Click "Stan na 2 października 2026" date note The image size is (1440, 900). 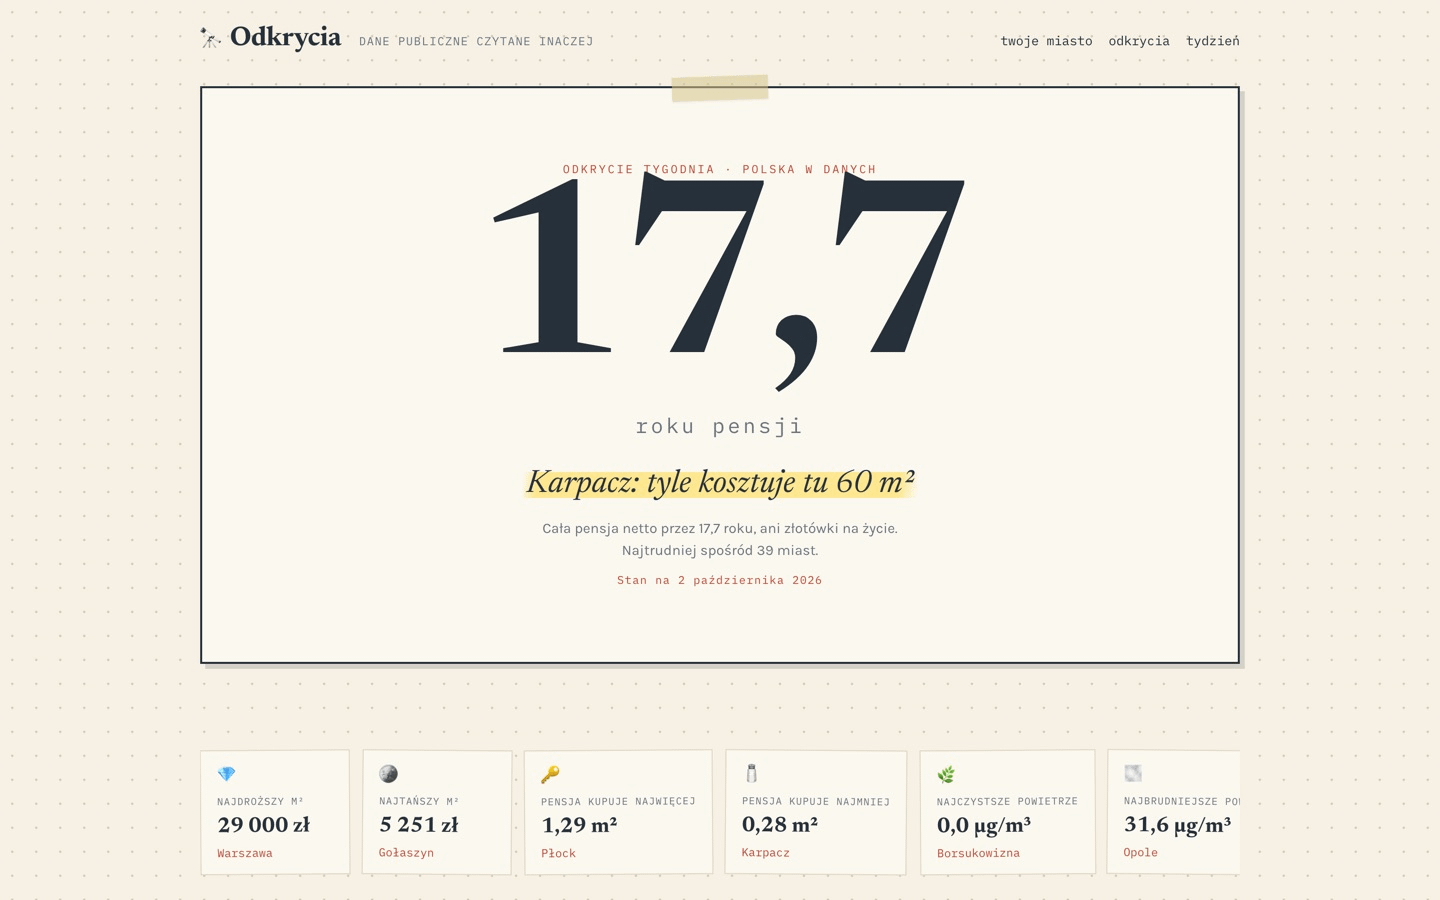pos(720,580)
